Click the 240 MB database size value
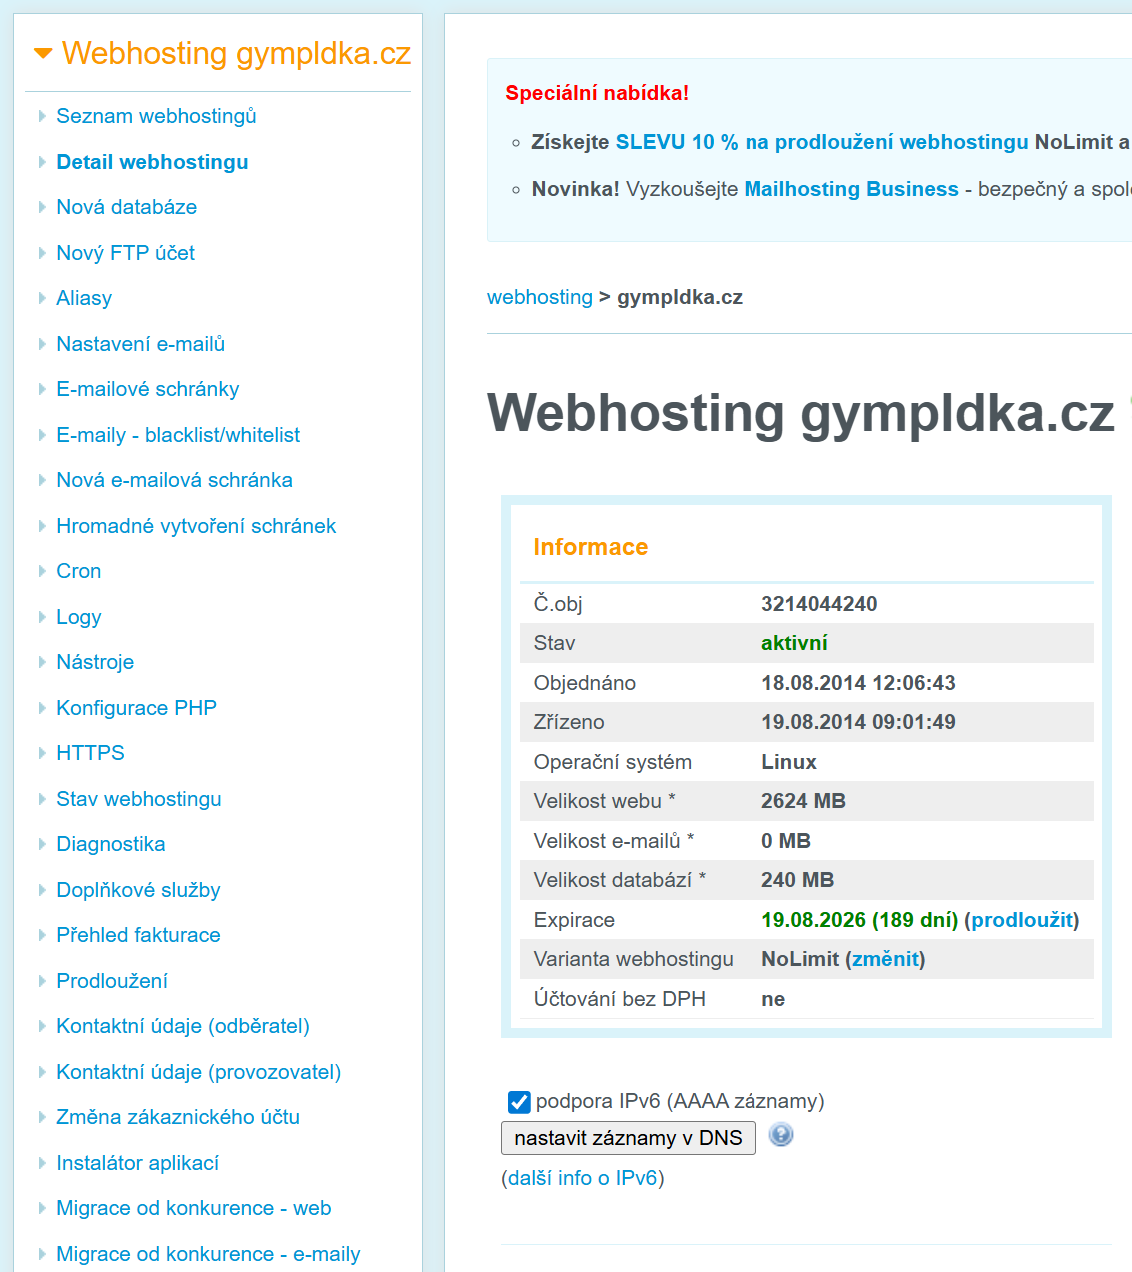Image resolution: width=1132 pixels, height=1272 pixels. click(x=797, y=880)
